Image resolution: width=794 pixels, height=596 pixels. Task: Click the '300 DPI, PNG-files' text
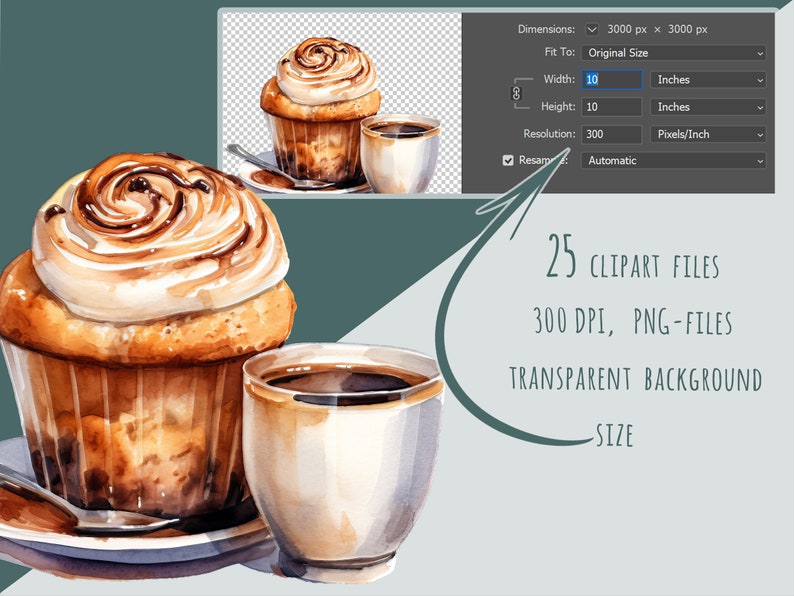(633, 321)
